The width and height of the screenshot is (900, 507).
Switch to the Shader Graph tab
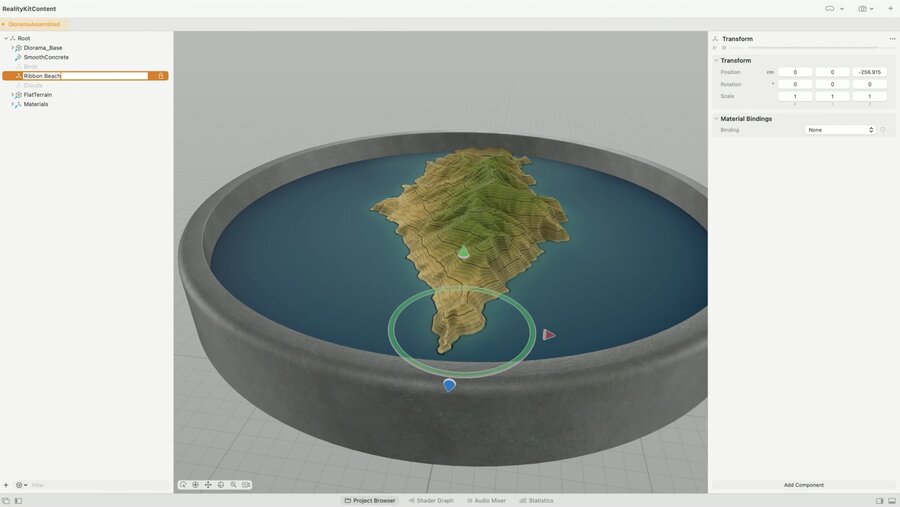pos(431,501)
